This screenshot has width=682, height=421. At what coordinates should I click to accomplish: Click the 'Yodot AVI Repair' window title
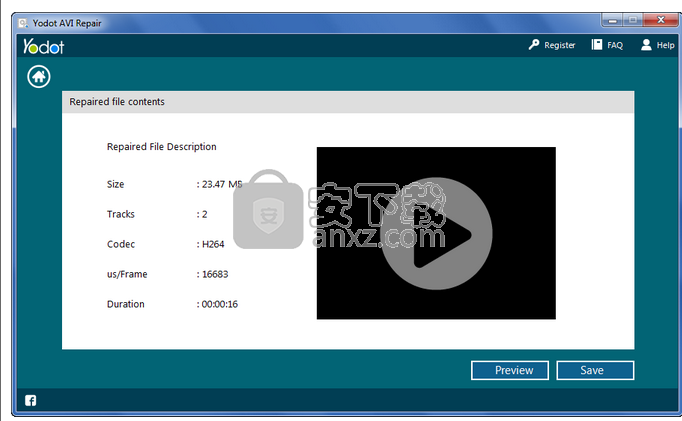pyautogui.click(x=67, y=23)
